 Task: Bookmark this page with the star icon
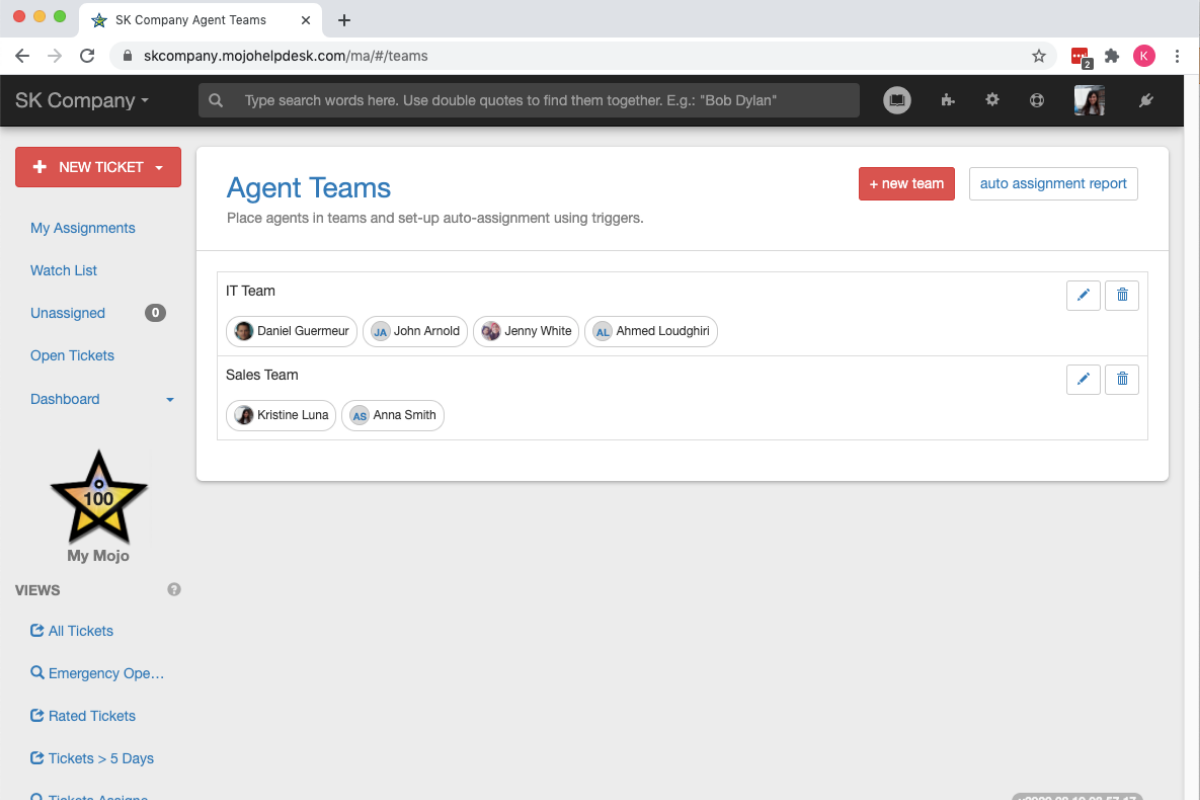pyautogui.click(x=1039, y=56)
